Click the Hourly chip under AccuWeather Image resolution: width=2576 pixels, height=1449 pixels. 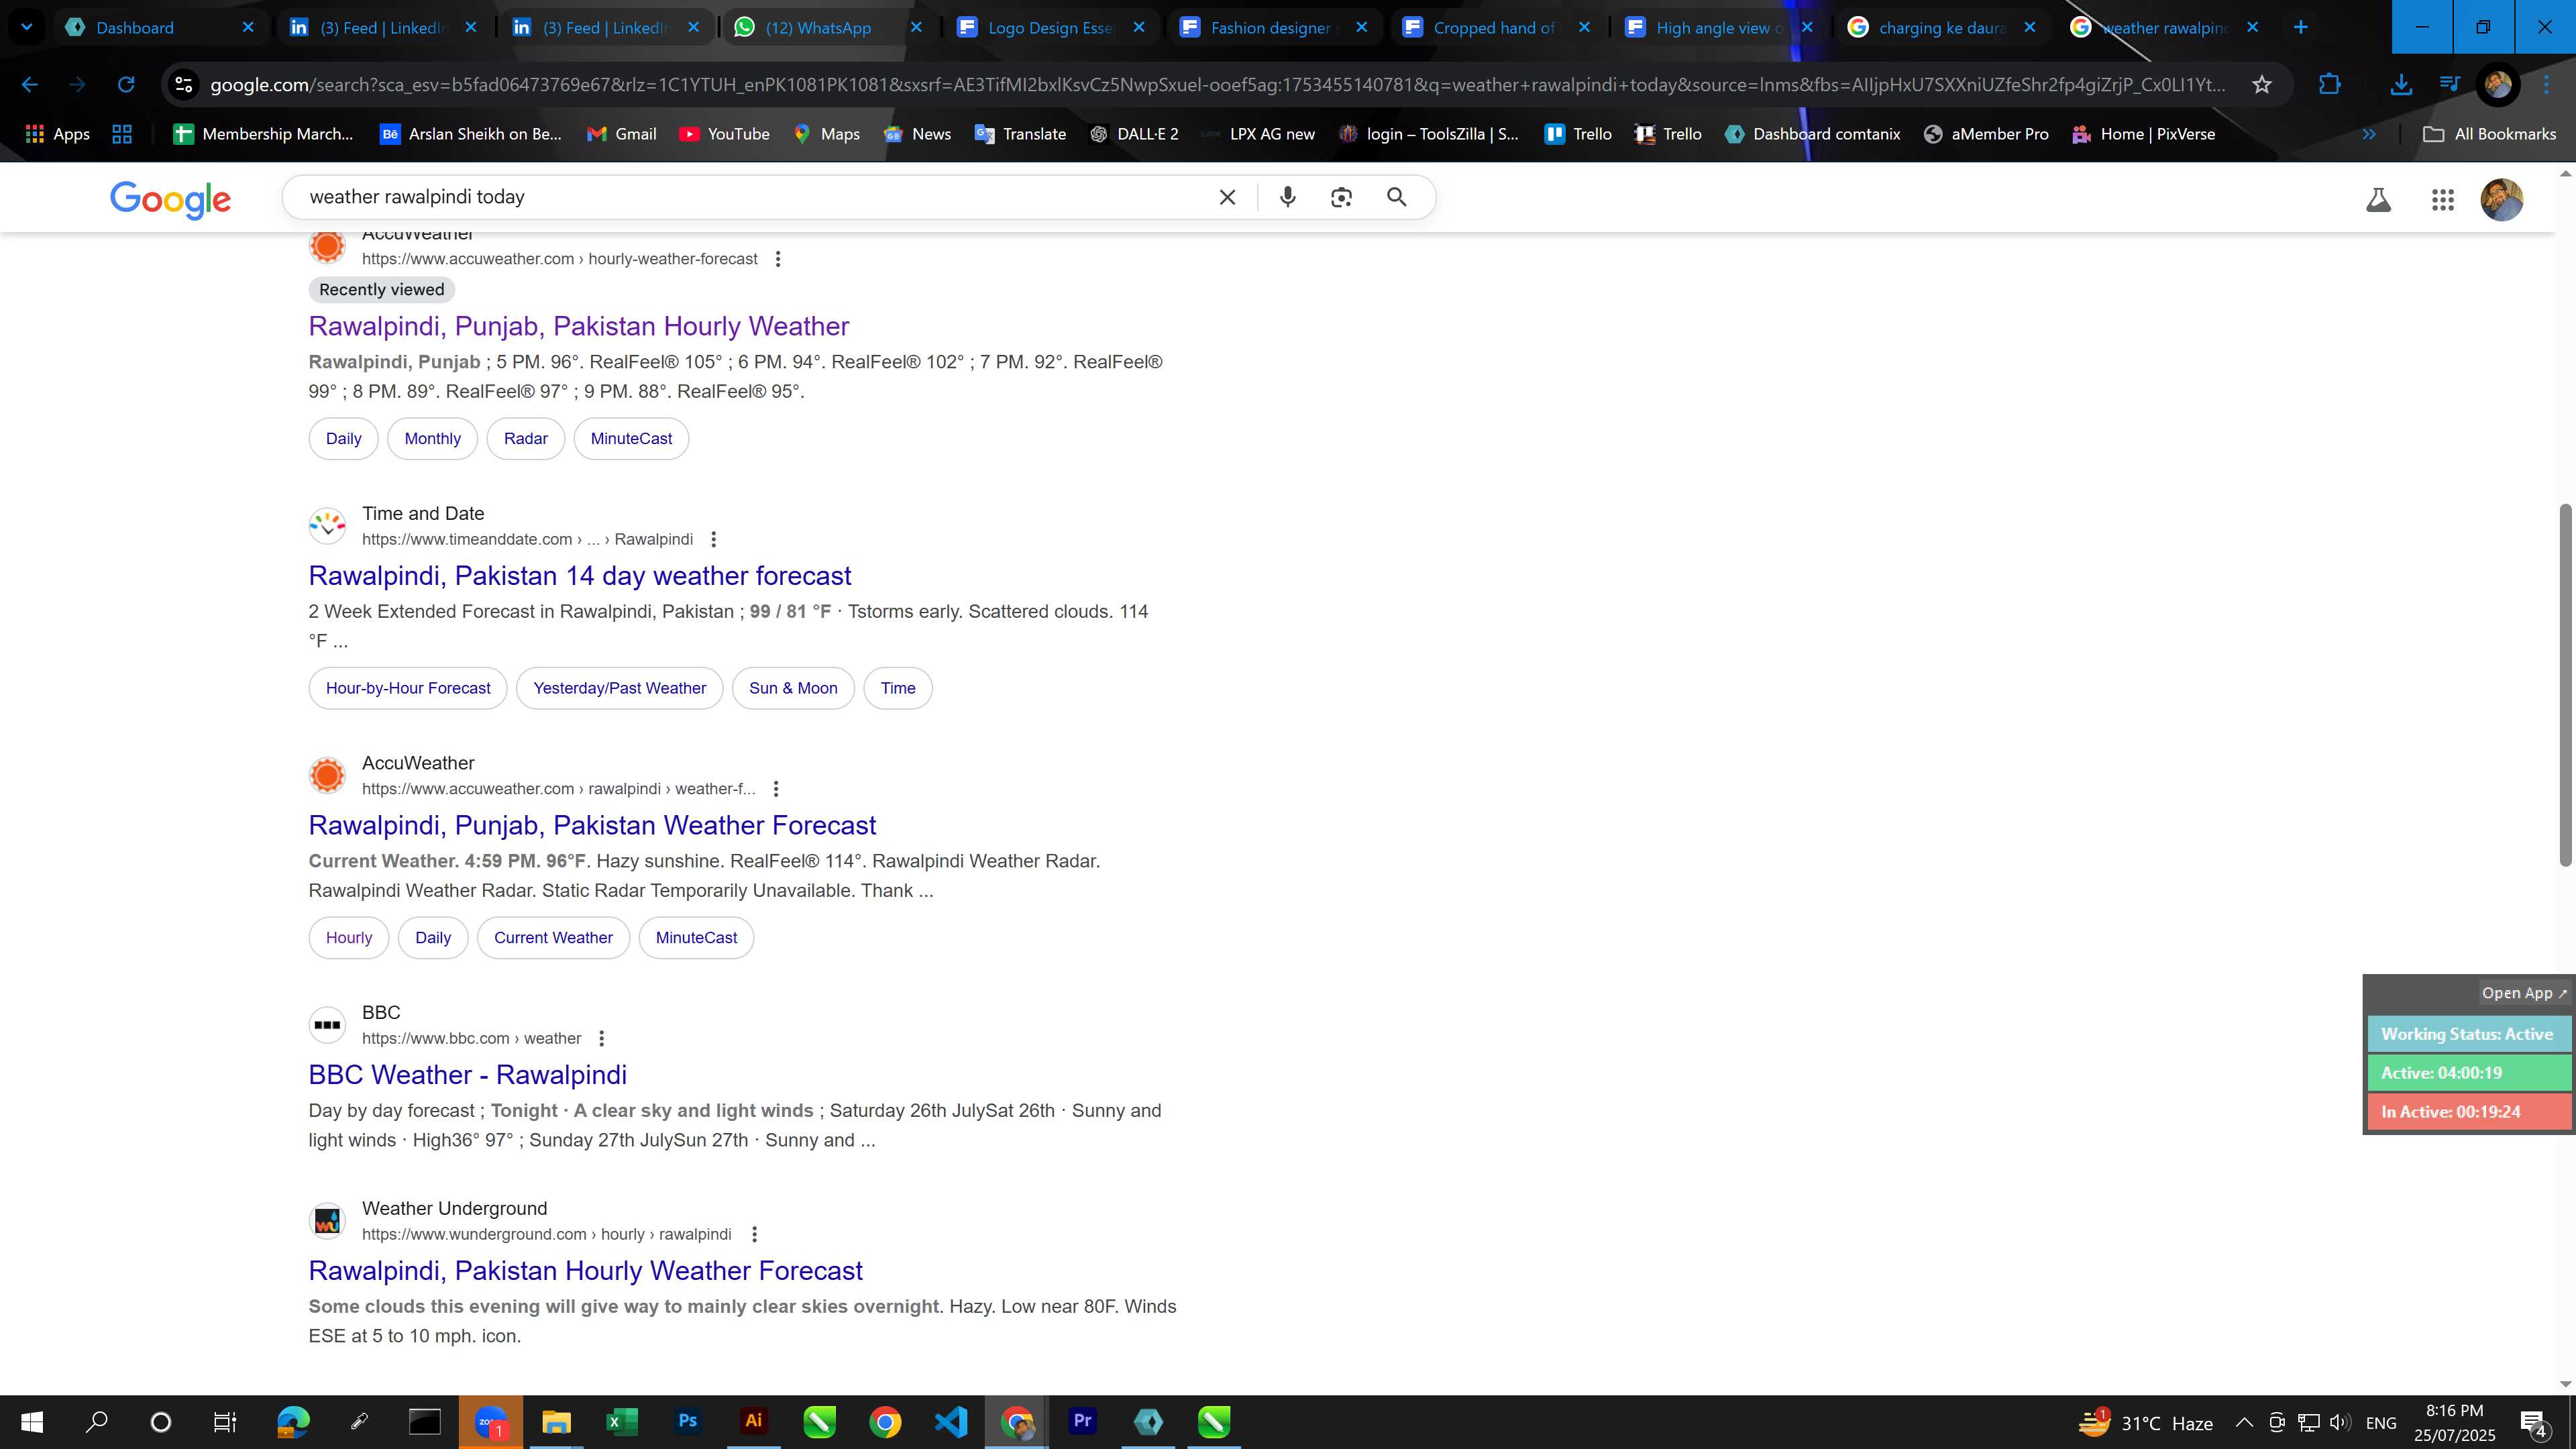pyautogui.click(x=349, y=938)
